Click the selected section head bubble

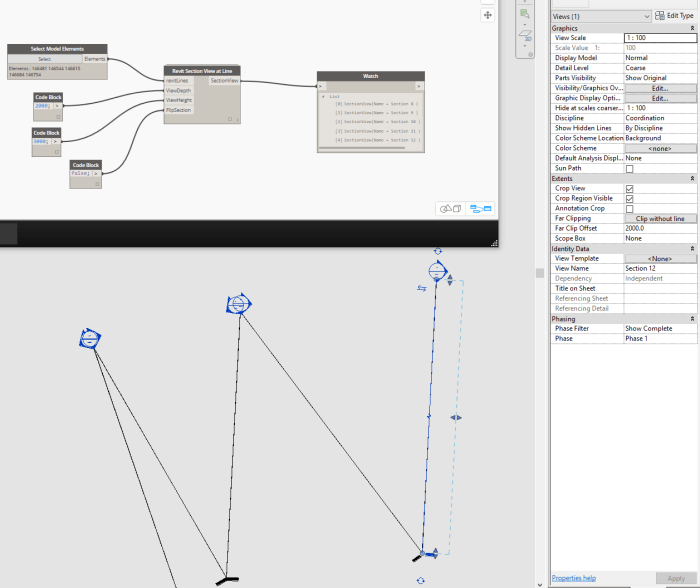coord(437,271)
